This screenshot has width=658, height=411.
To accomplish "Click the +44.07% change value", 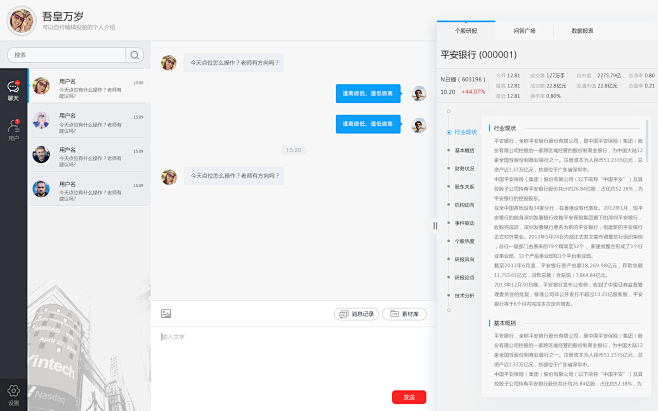I will (473, 92).
